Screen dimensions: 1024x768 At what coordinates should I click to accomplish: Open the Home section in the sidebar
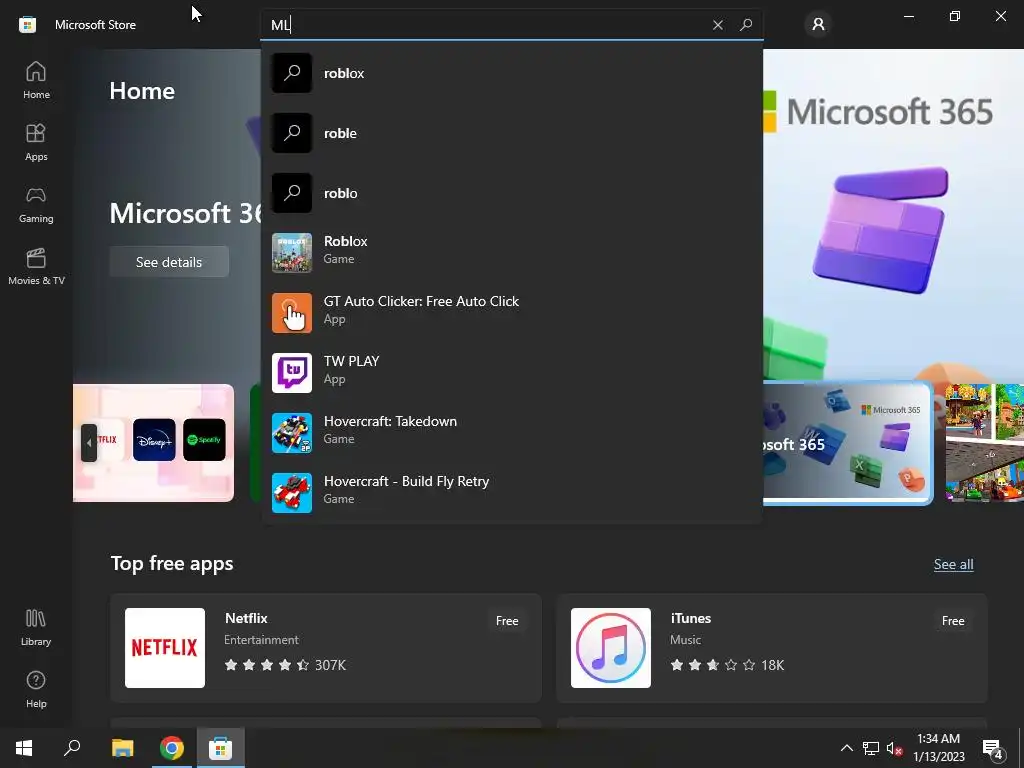point(36,80)
